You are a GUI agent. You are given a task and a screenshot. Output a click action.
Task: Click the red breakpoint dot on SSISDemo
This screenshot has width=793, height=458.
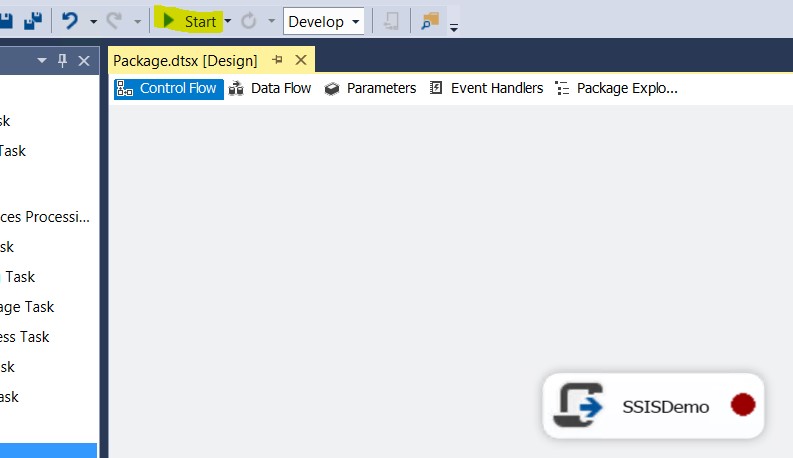pyautogui.click(x=742, y=405)
